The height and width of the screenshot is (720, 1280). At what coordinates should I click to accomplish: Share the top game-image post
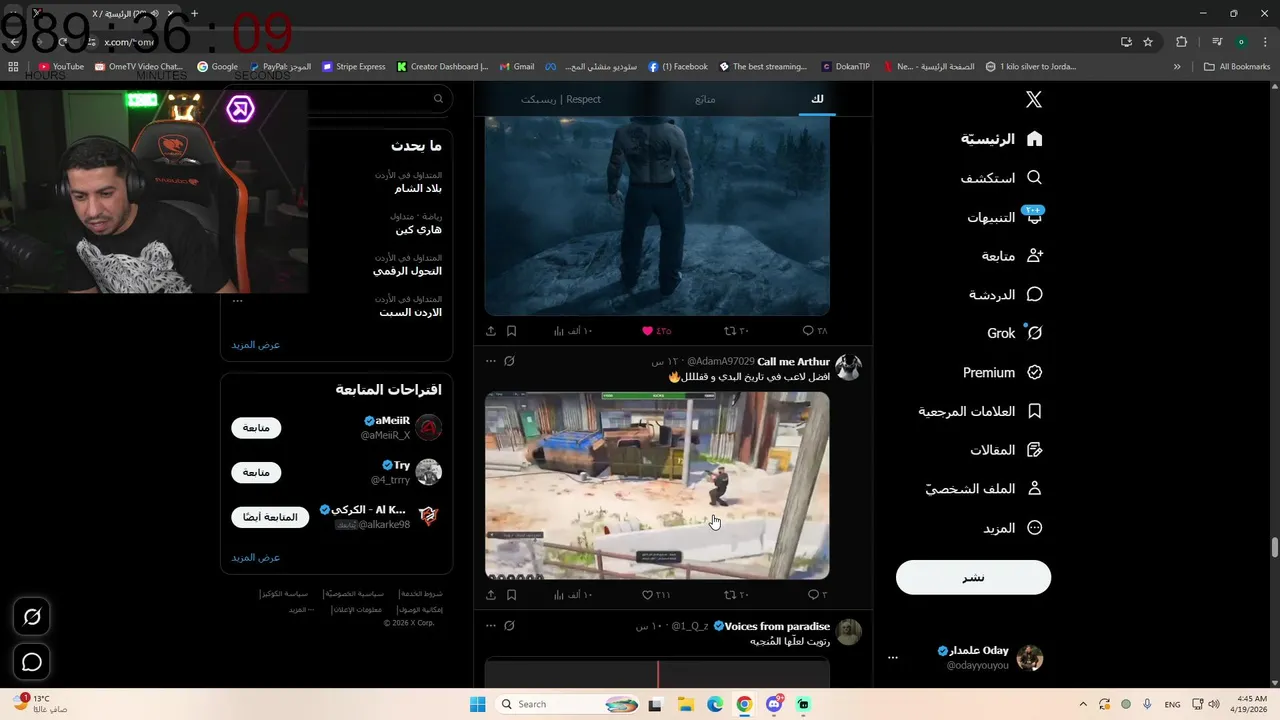coord(491,331)
